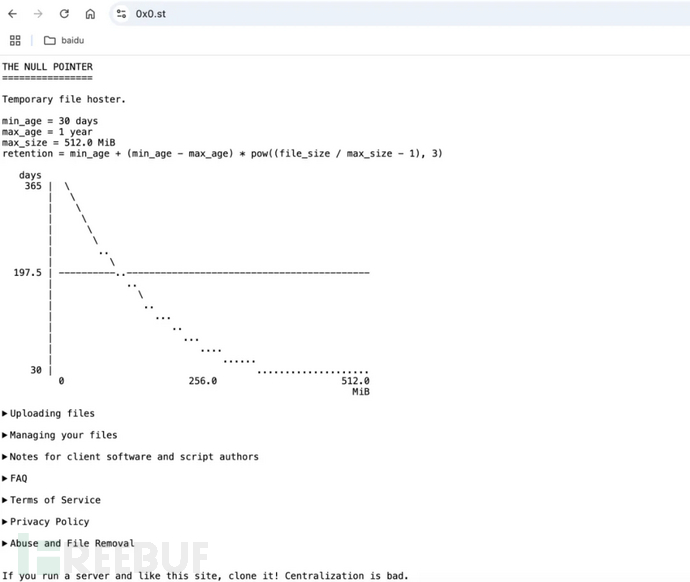This screenshot has width=690, height=582.
Task: Click the min_age = 30 days line
Action: click(x=50, y=121)
